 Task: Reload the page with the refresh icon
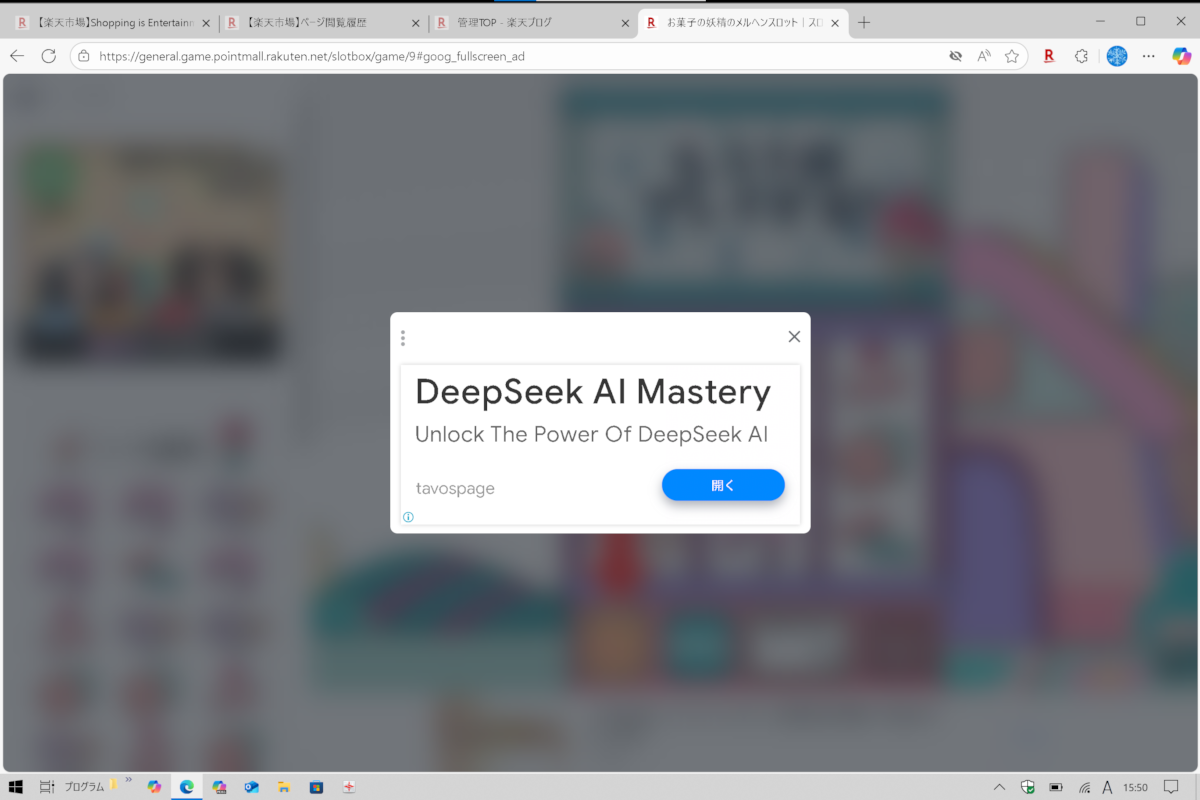coord(48,56)
